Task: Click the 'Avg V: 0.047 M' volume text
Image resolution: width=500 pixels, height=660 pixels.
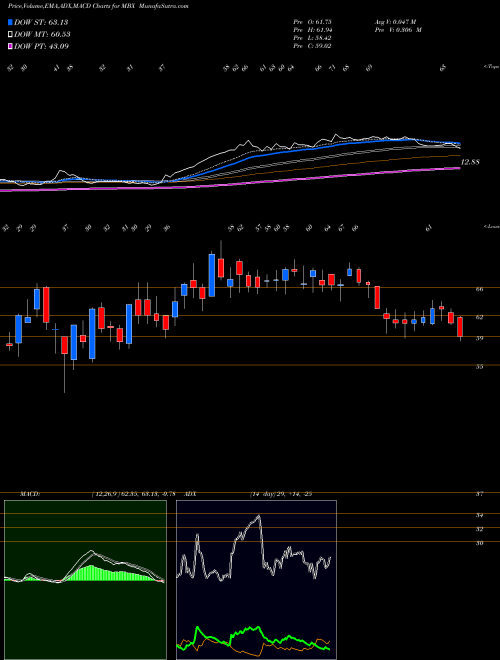Action: pos(395,22)
